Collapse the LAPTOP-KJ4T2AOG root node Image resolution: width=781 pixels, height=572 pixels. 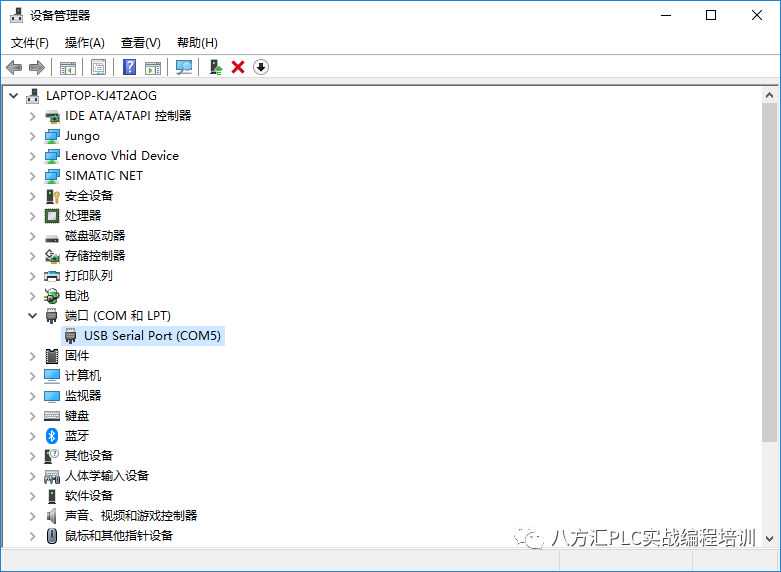[13, 96]
